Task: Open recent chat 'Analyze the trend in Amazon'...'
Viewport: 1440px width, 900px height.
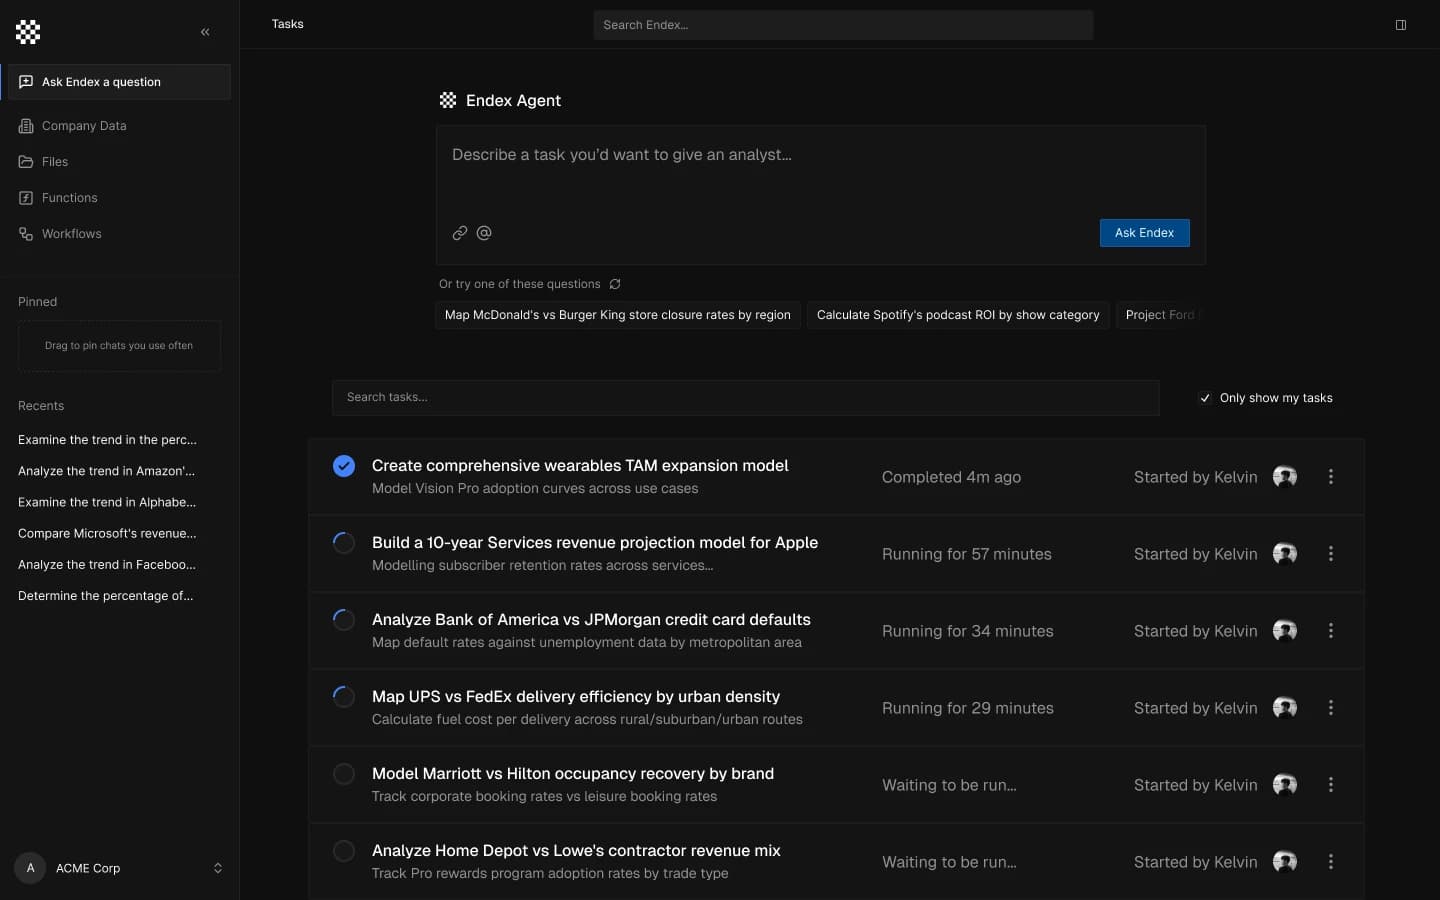Action: [x=106, y=471]
